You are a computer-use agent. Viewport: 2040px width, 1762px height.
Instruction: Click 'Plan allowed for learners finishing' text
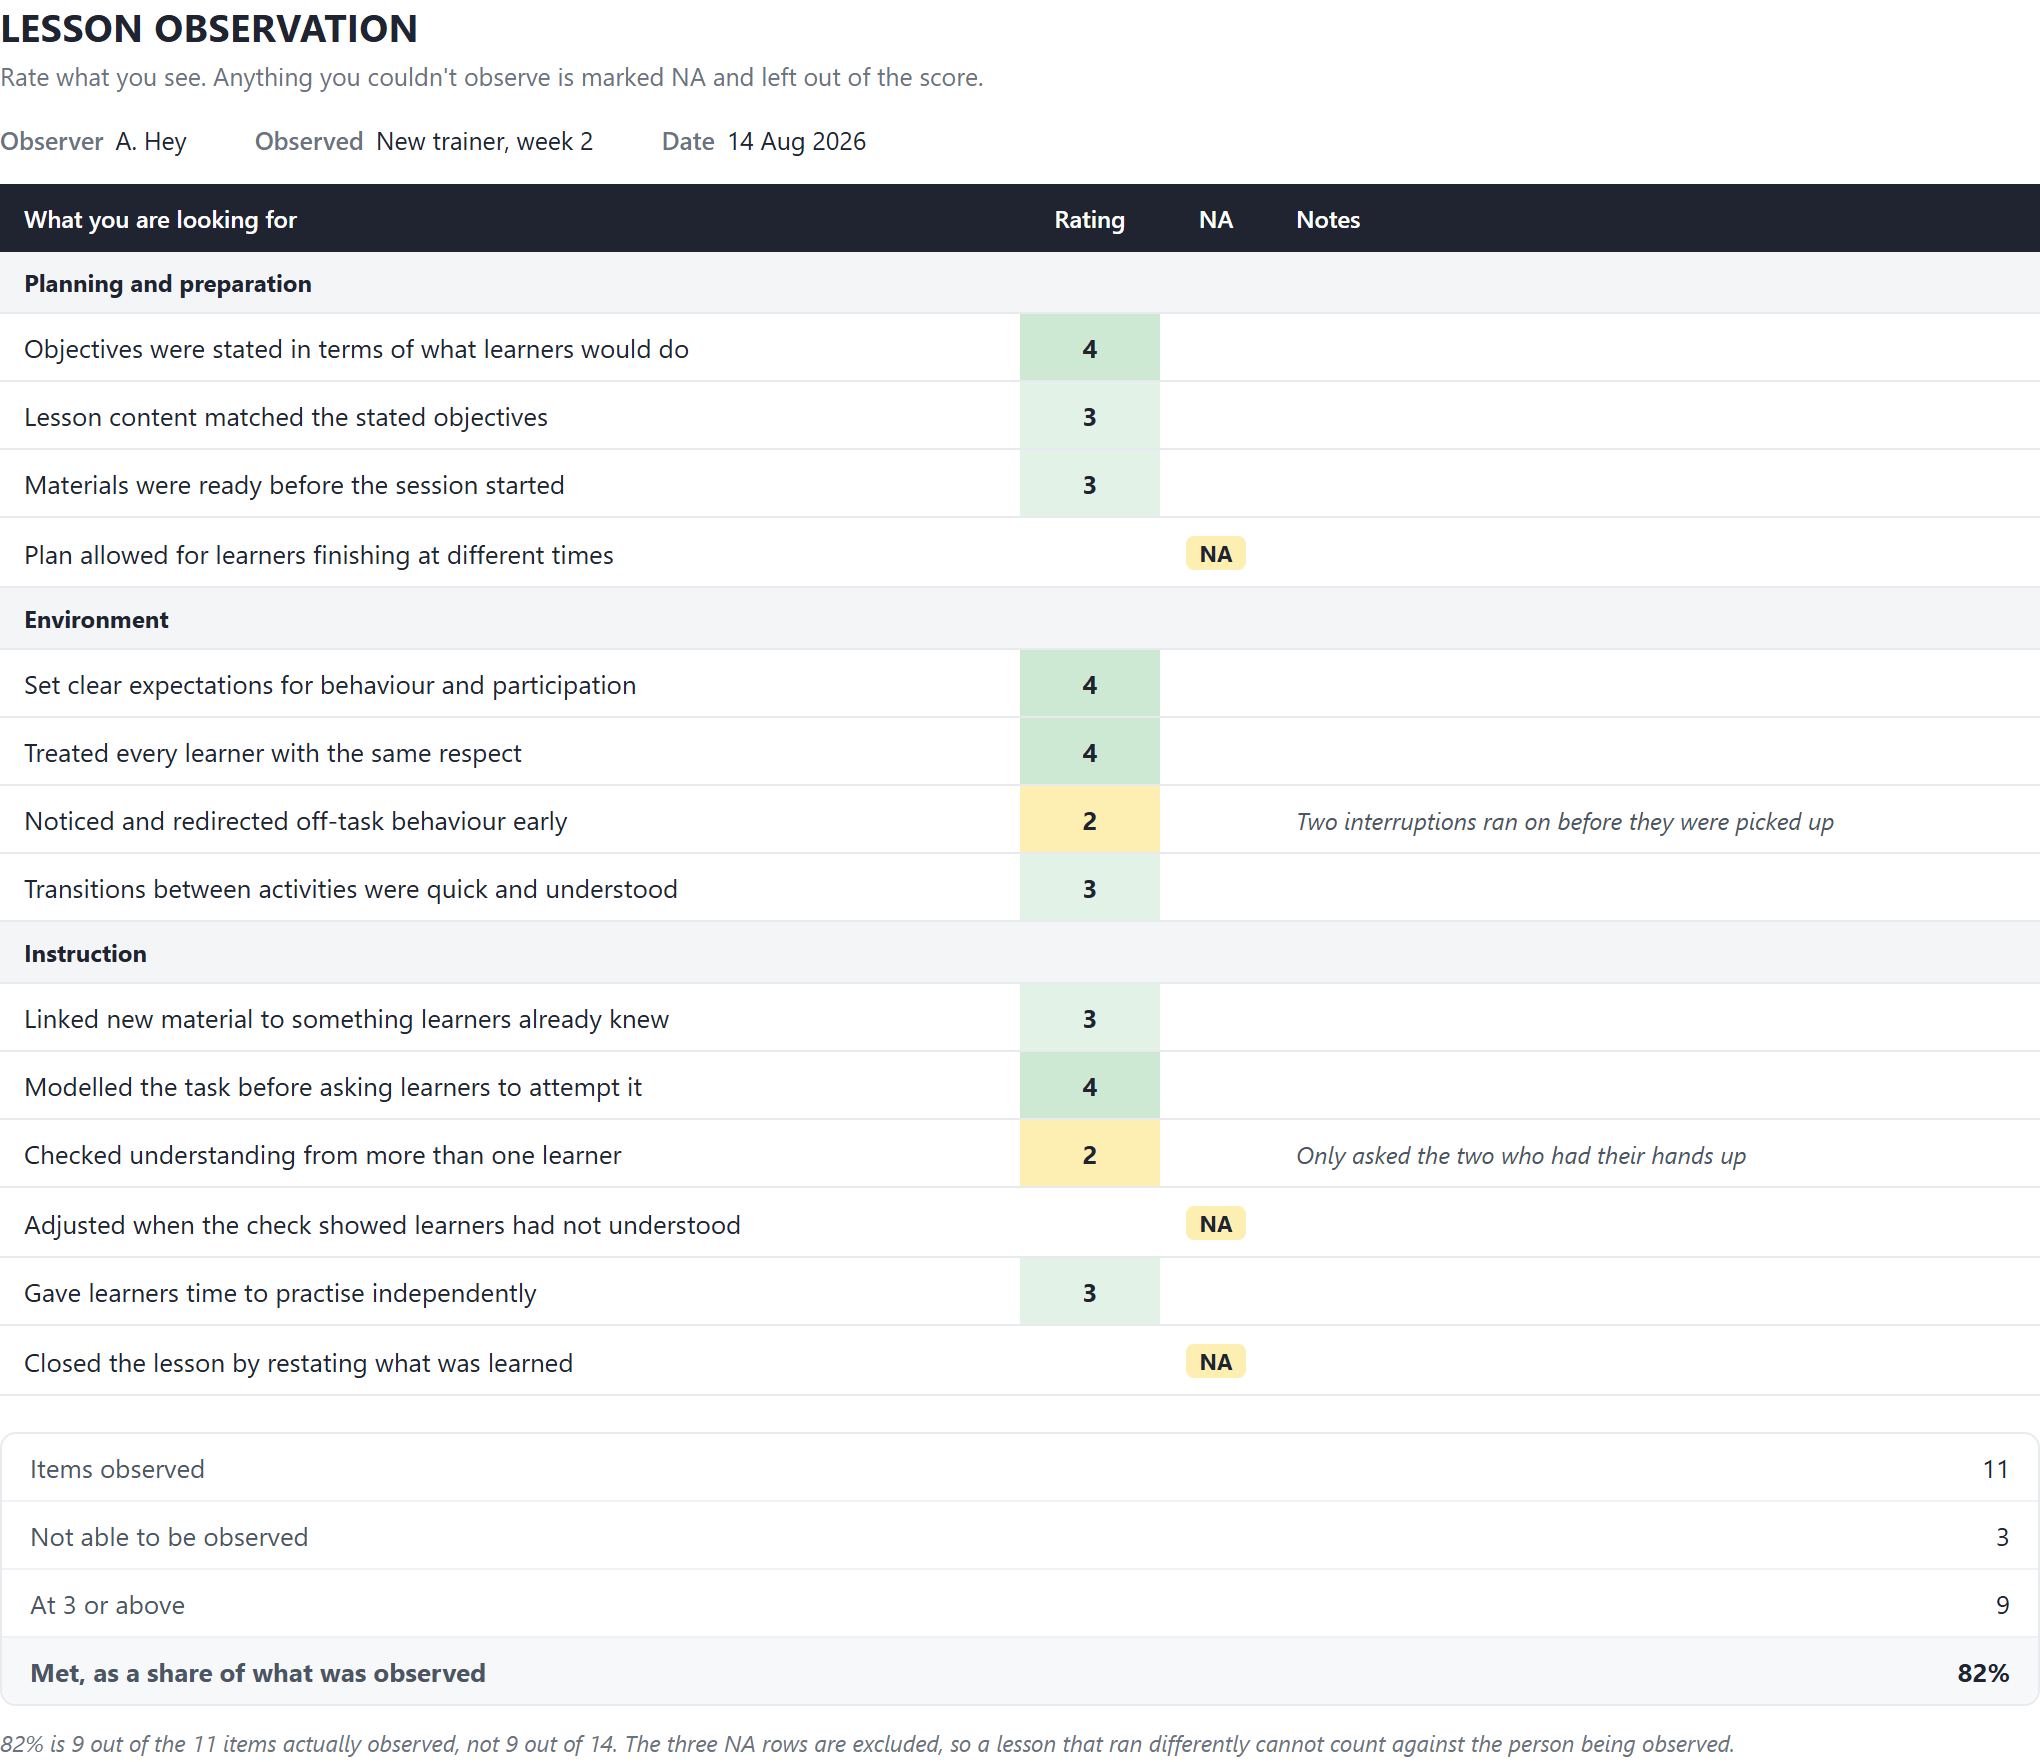[x=319, y=554]
